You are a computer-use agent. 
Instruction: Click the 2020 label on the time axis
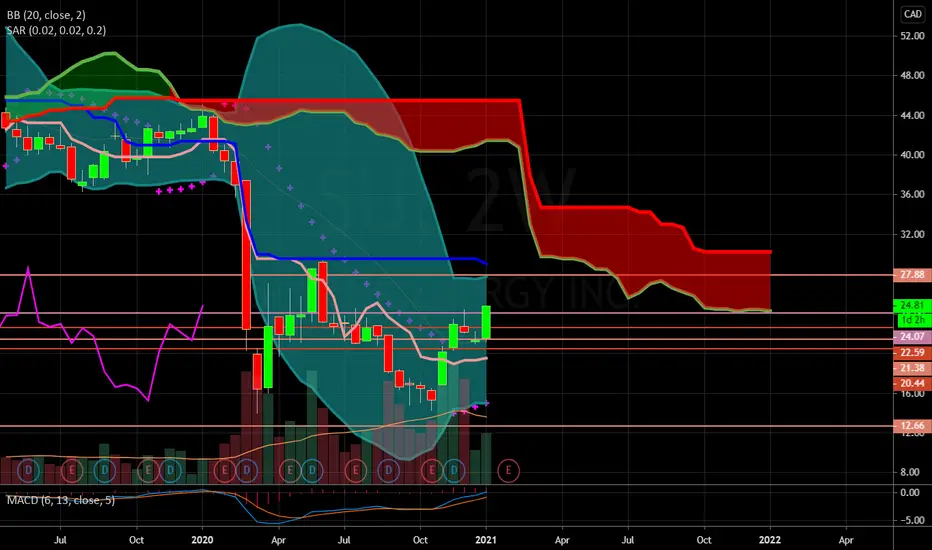point(202,540)
